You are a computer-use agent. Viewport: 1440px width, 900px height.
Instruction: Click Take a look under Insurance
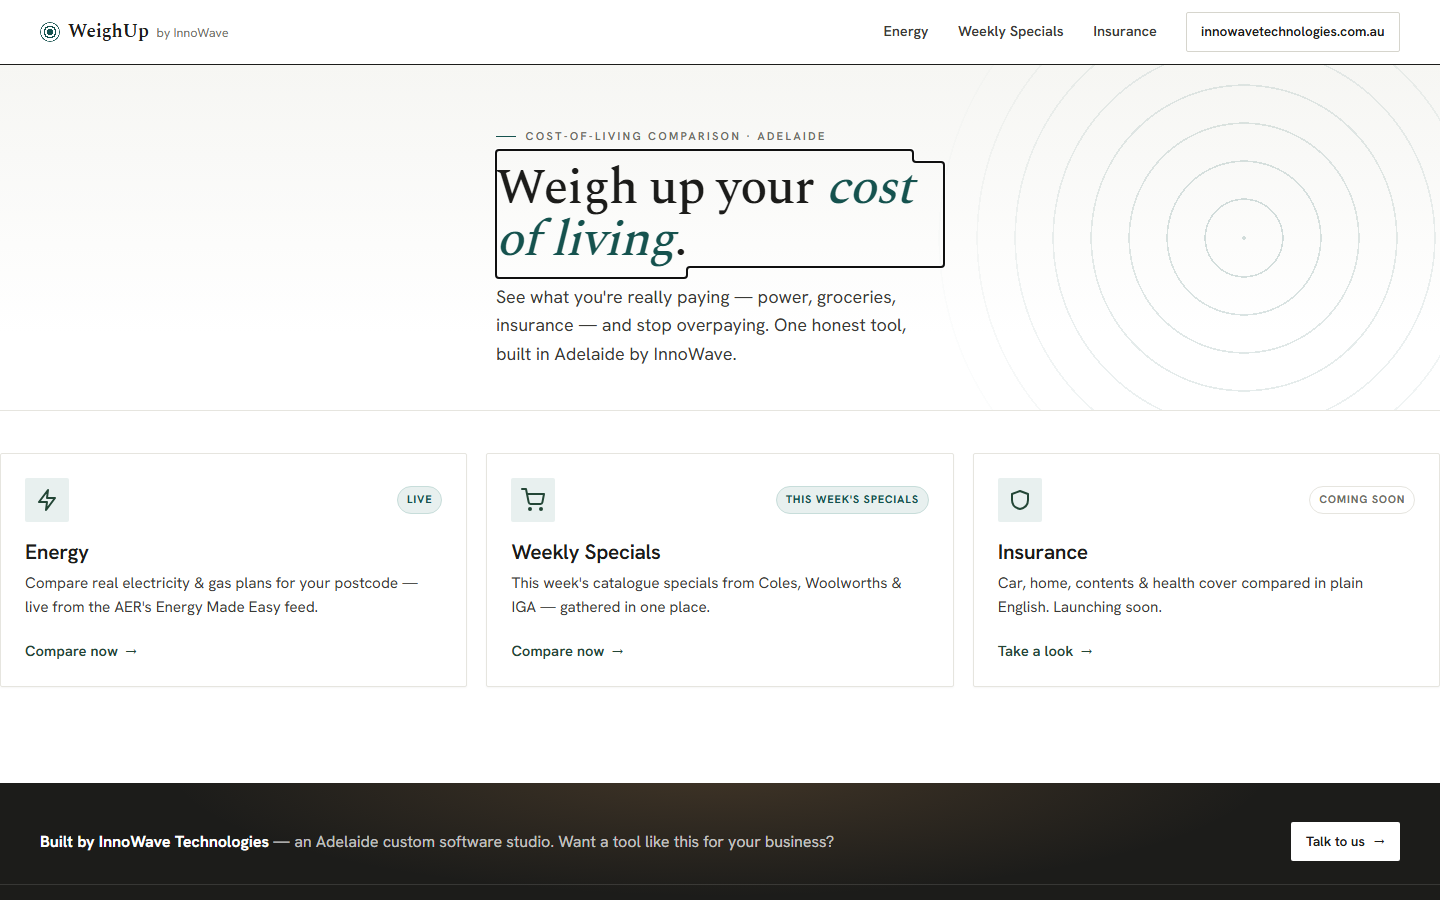click(x=1045, y=651)
